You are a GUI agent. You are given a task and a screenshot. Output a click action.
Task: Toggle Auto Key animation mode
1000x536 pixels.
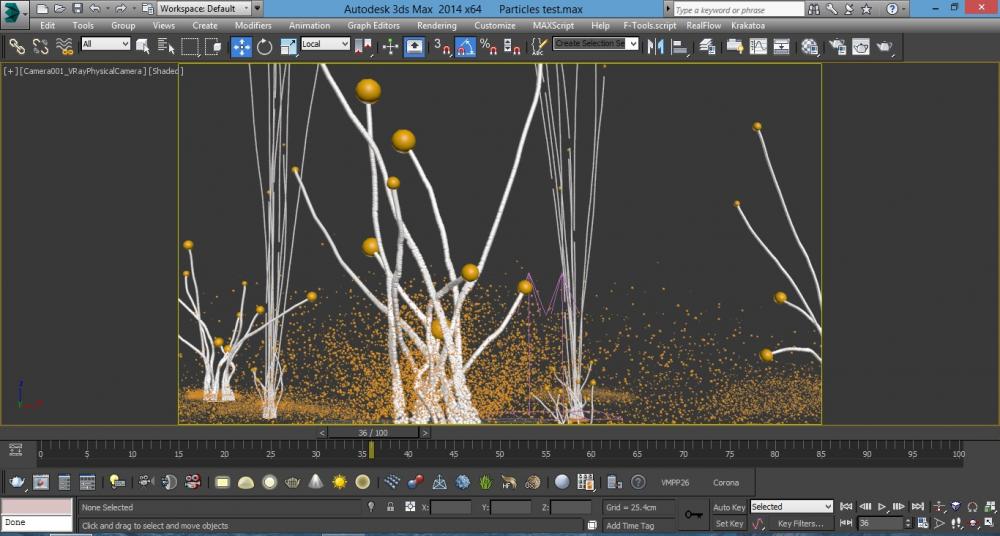[728, 507]
